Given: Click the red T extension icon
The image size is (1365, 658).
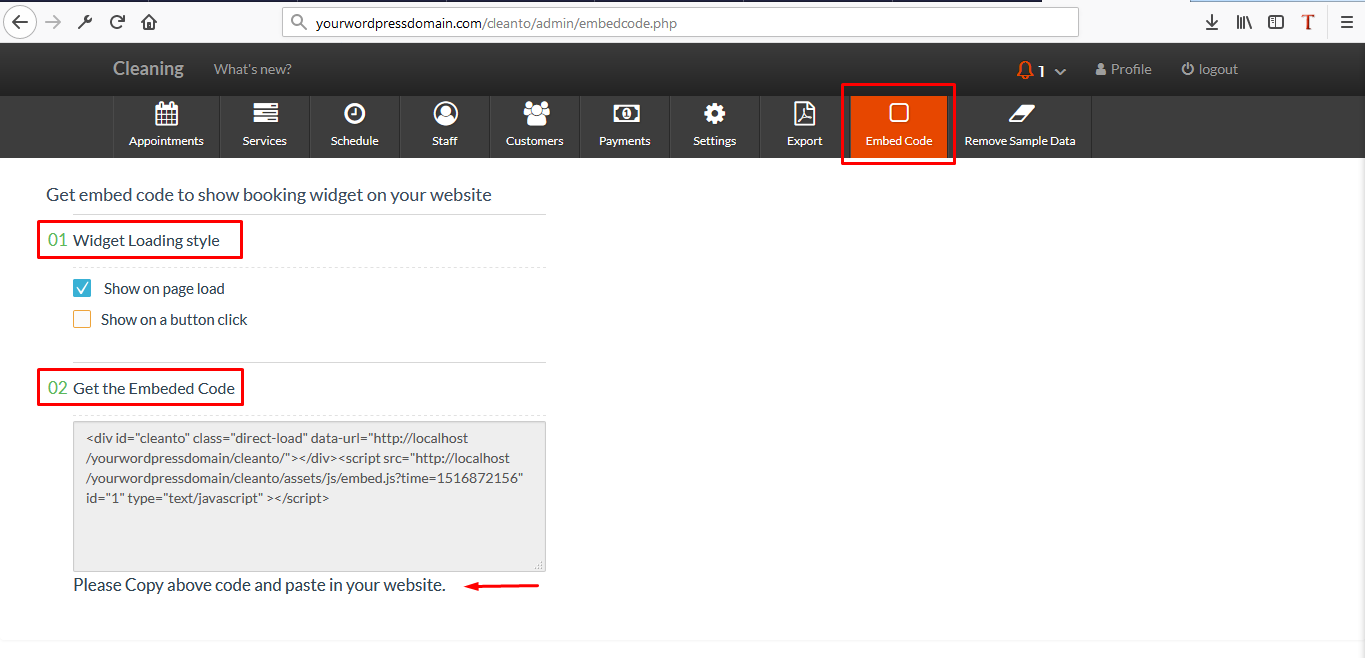Looking at the screenshot, I should coord(1308,21).
